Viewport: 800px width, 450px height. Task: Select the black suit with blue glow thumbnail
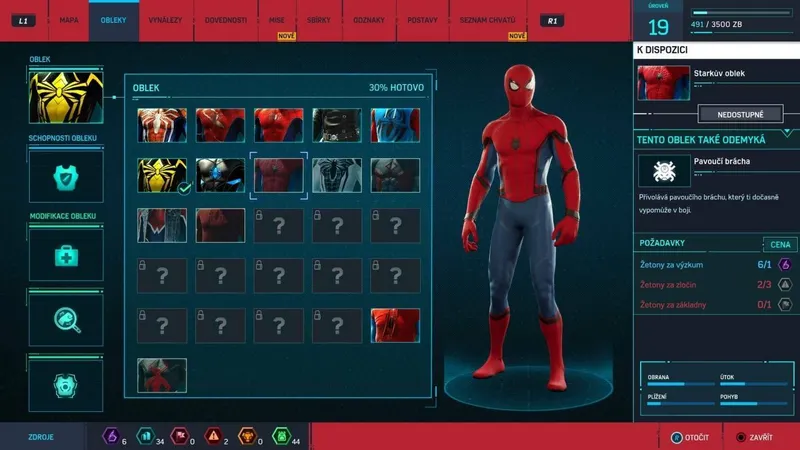220,175
